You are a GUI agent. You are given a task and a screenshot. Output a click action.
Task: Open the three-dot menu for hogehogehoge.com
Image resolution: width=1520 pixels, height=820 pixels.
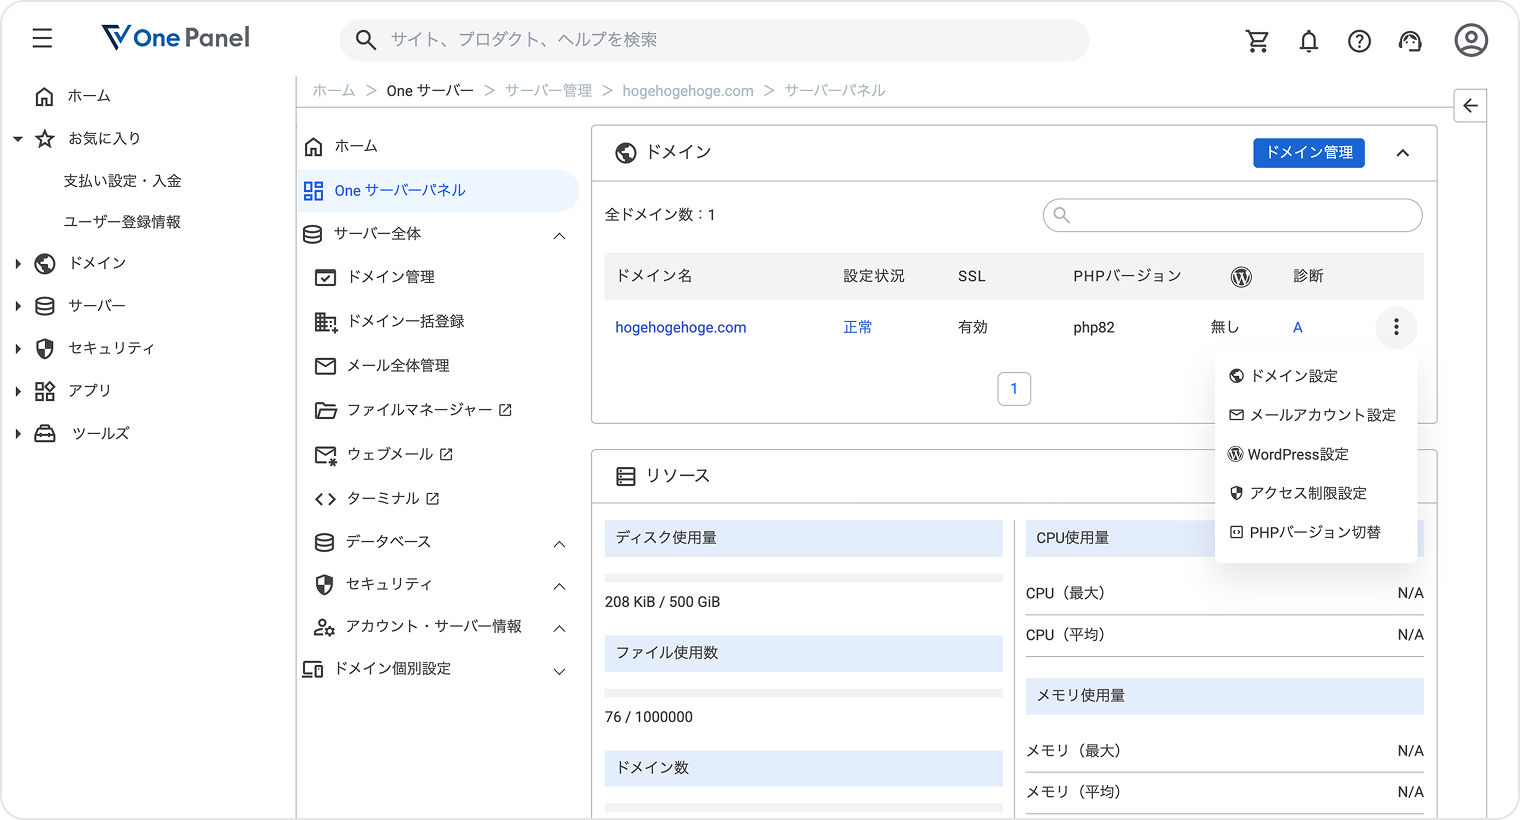tap(1396, 327)
